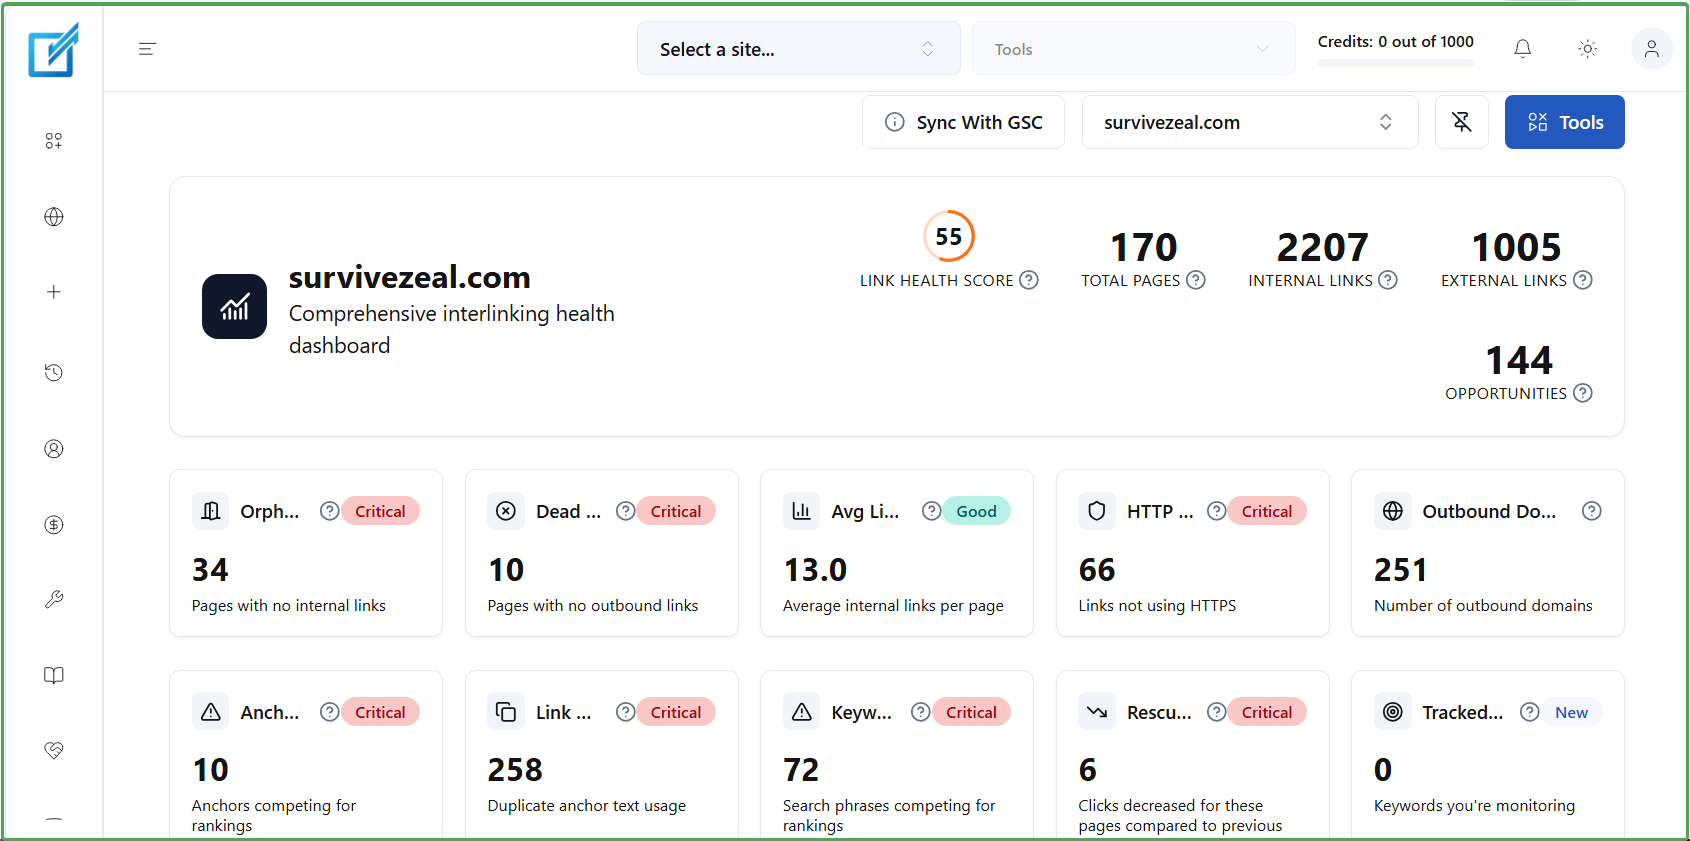The height and width of the screenshot is (841, 1690).
Task: Open the history clock icon in the sidebar
Action: (x=54, y=373)
